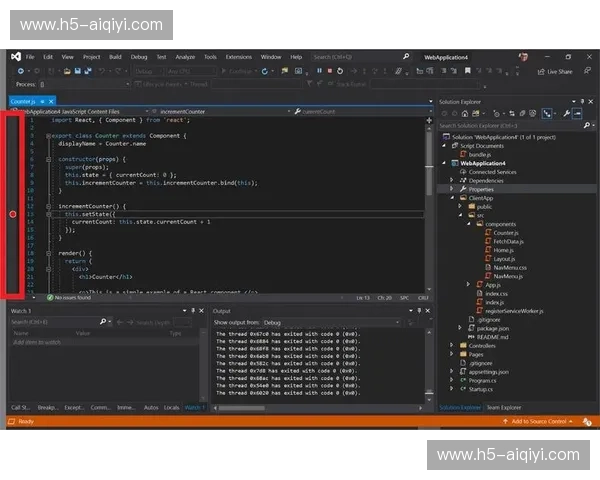Screen dimensions: 600x480
Task: Click the Save All icon
Action: click(88, 71)
